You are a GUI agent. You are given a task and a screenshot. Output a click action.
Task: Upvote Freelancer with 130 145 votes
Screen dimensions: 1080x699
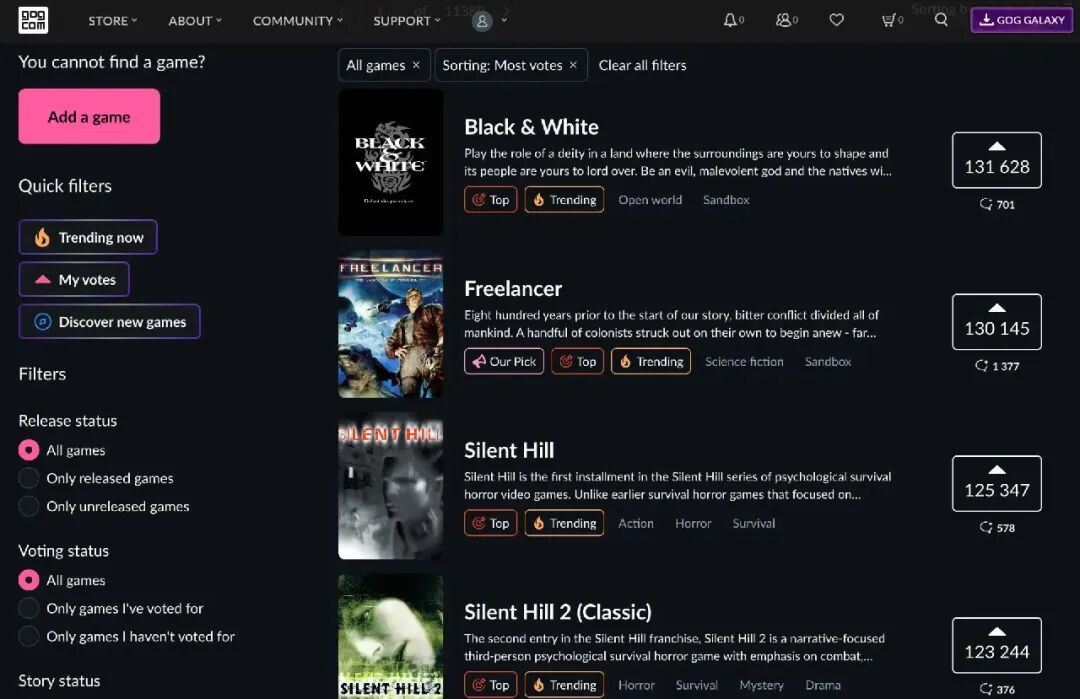tap(997, 322)
